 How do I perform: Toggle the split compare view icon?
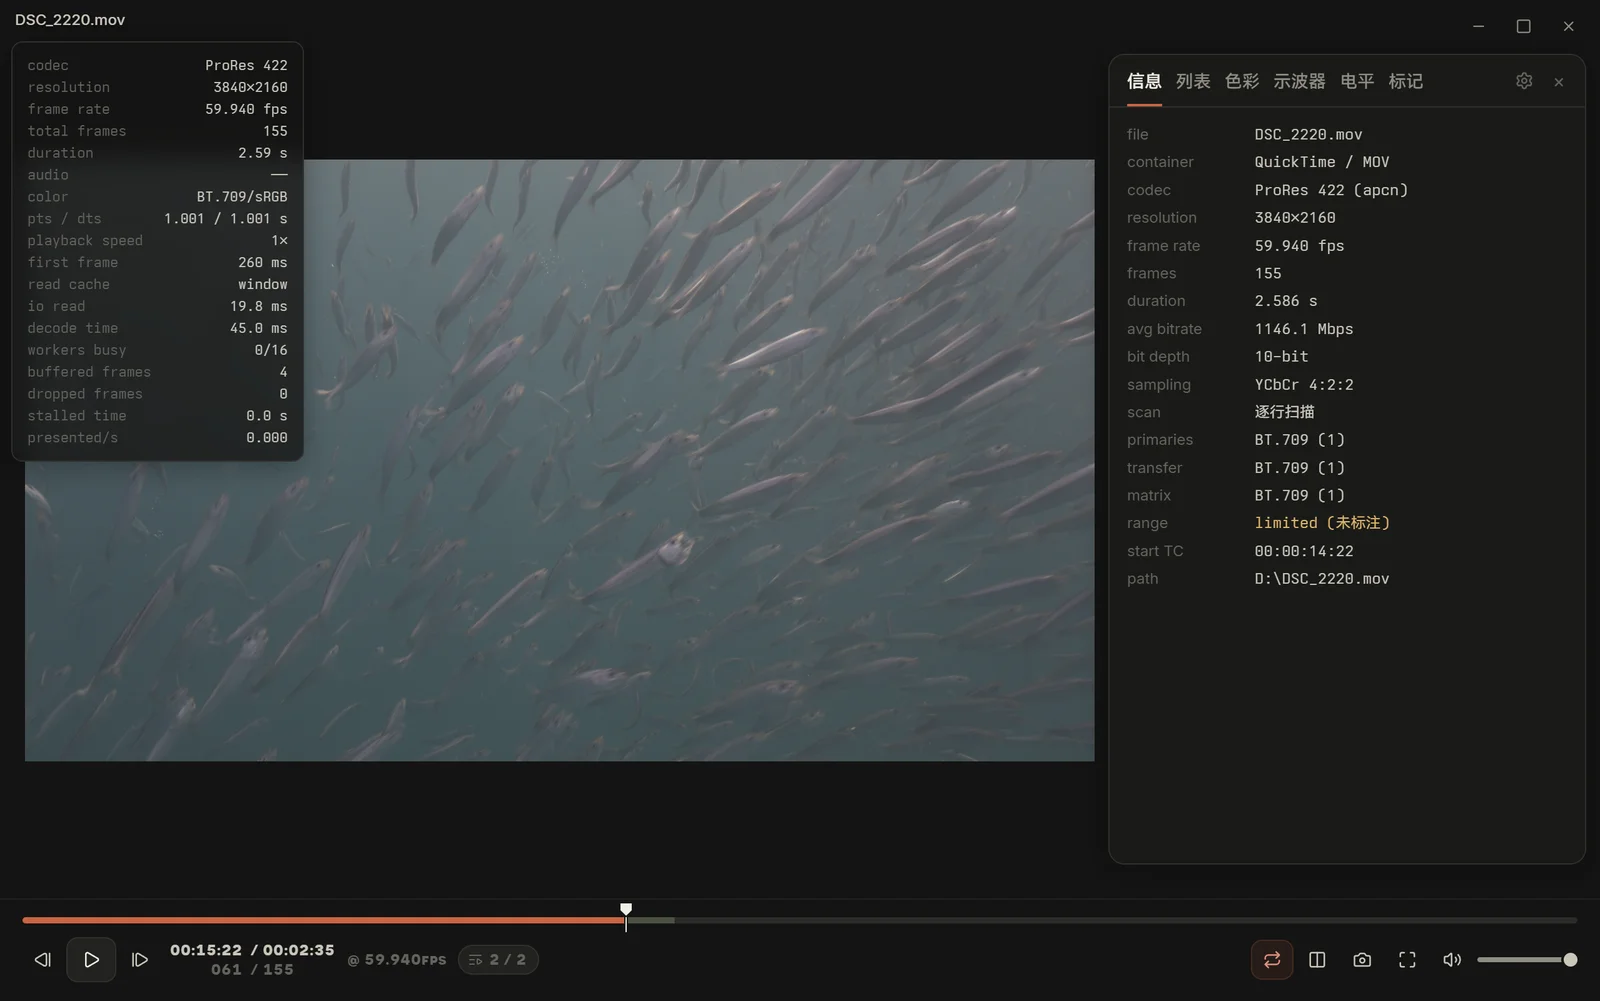pyautogui.click(x=1317, y=960)
